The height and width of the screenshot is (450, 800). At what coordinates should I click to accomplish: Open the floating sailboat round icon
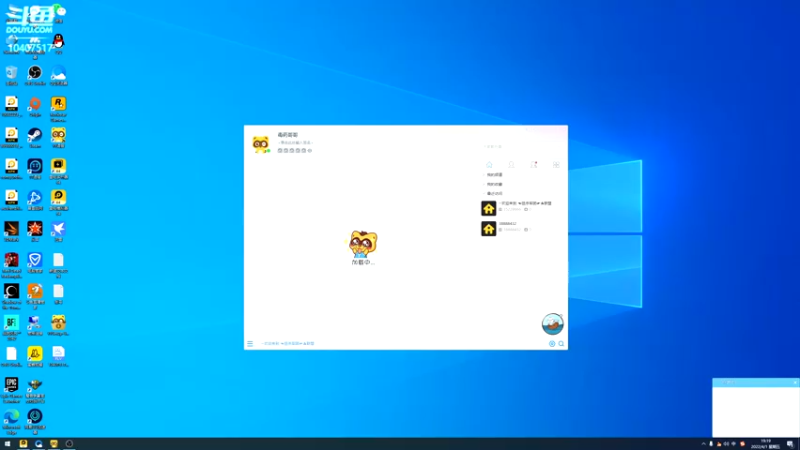pos(552,324)
